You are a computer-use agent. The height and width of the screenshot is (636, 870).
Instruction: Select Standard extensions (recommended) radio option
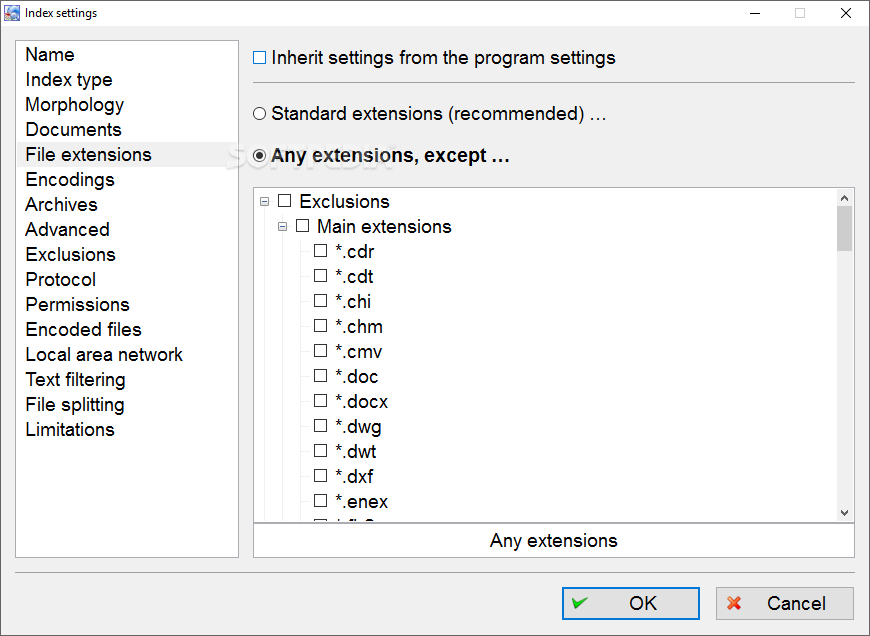[x=259, y=114]
